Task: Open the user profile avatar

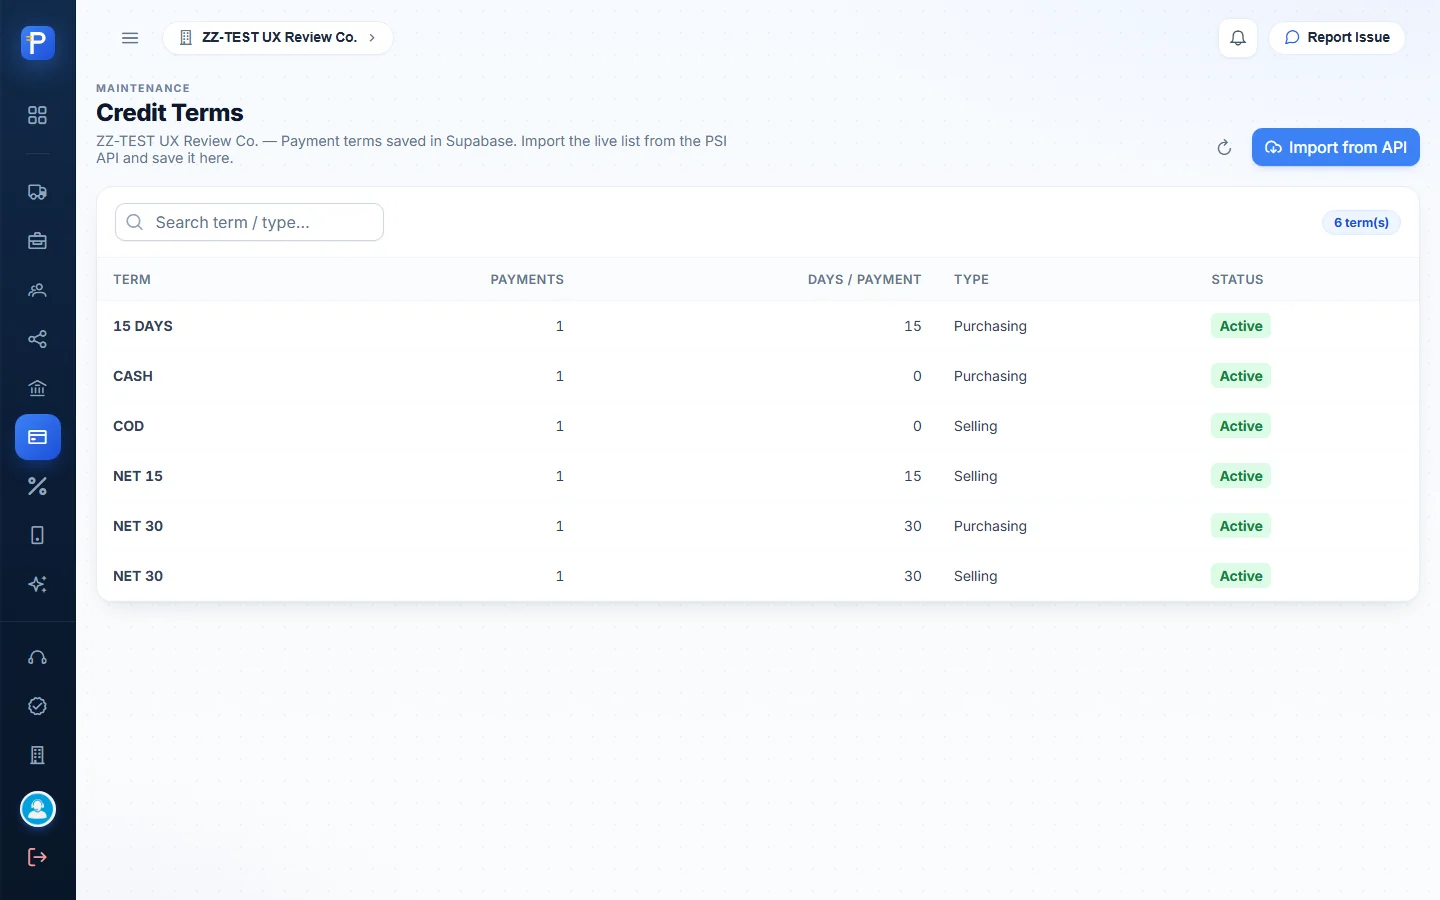Action: point(38,809)
